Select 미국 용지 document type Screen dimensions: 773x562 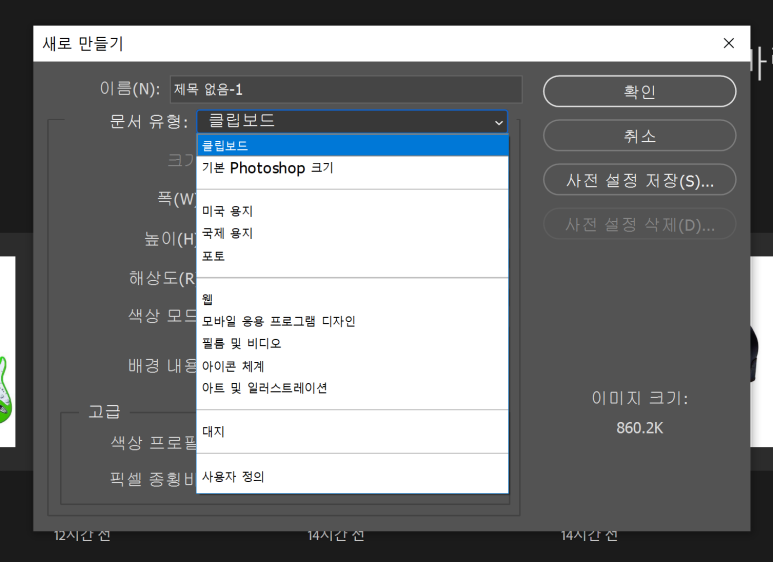point(352,211)
